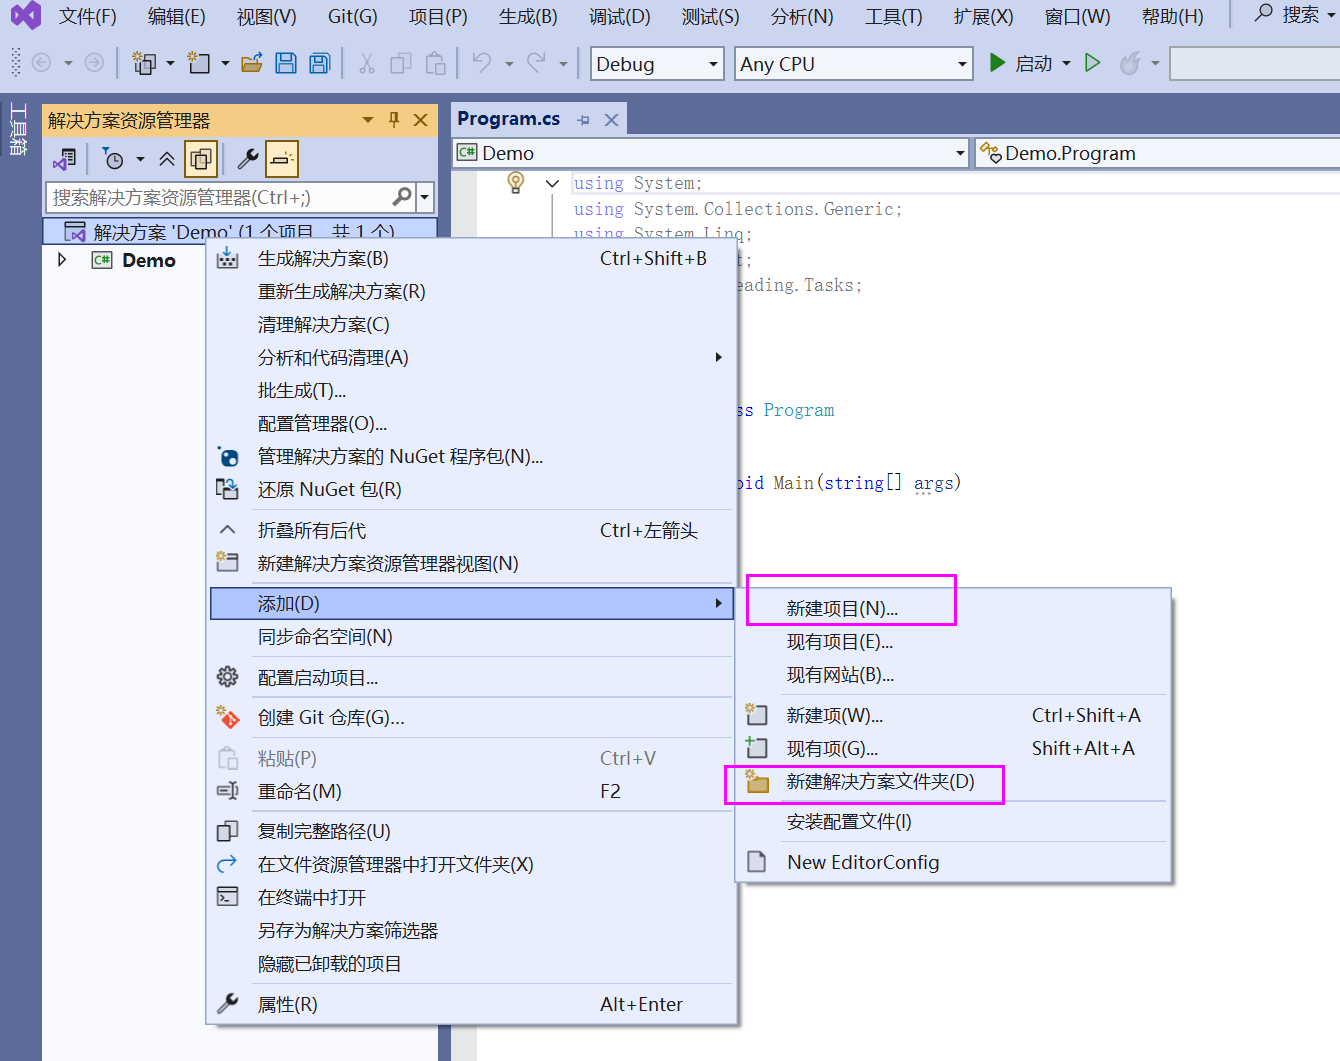
Task: Select 清理解决方案(C)
Action: (x=471, y=324)
